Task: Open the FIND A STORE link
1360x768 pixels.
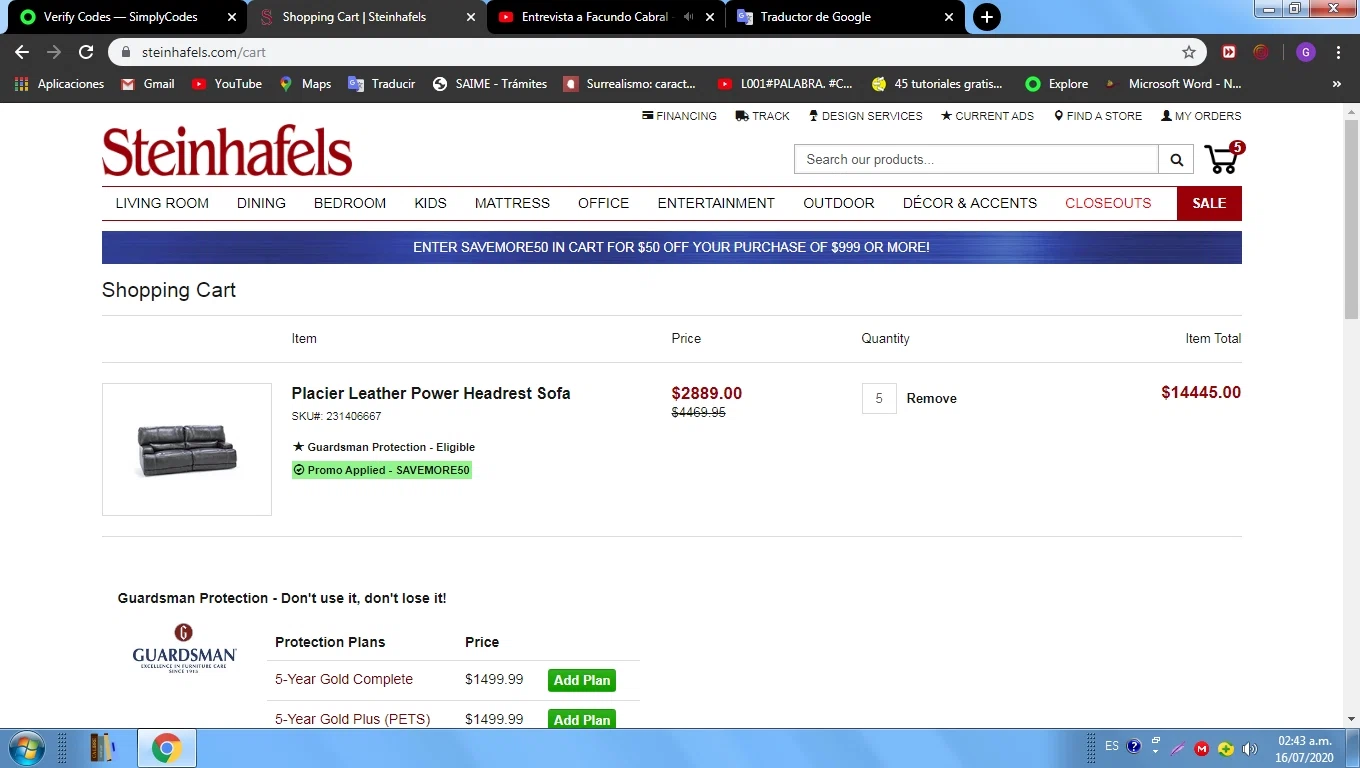Action: click(x=1098, y=116)
